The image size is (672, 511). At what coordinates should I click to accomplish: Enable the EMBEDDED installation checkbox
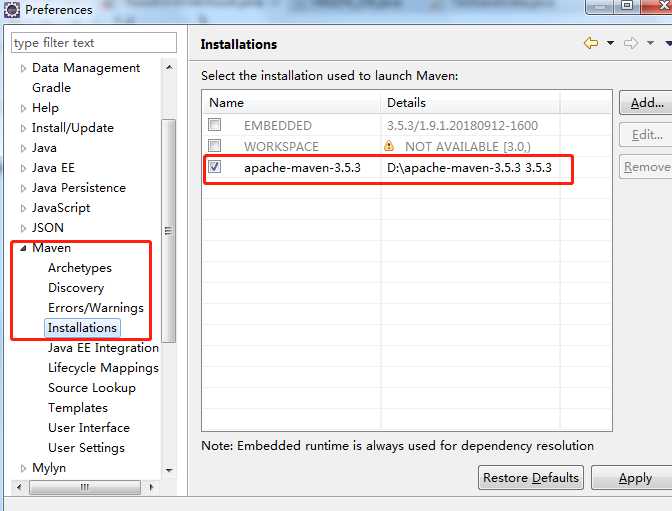pyautogui.click(x=214, y=125)
